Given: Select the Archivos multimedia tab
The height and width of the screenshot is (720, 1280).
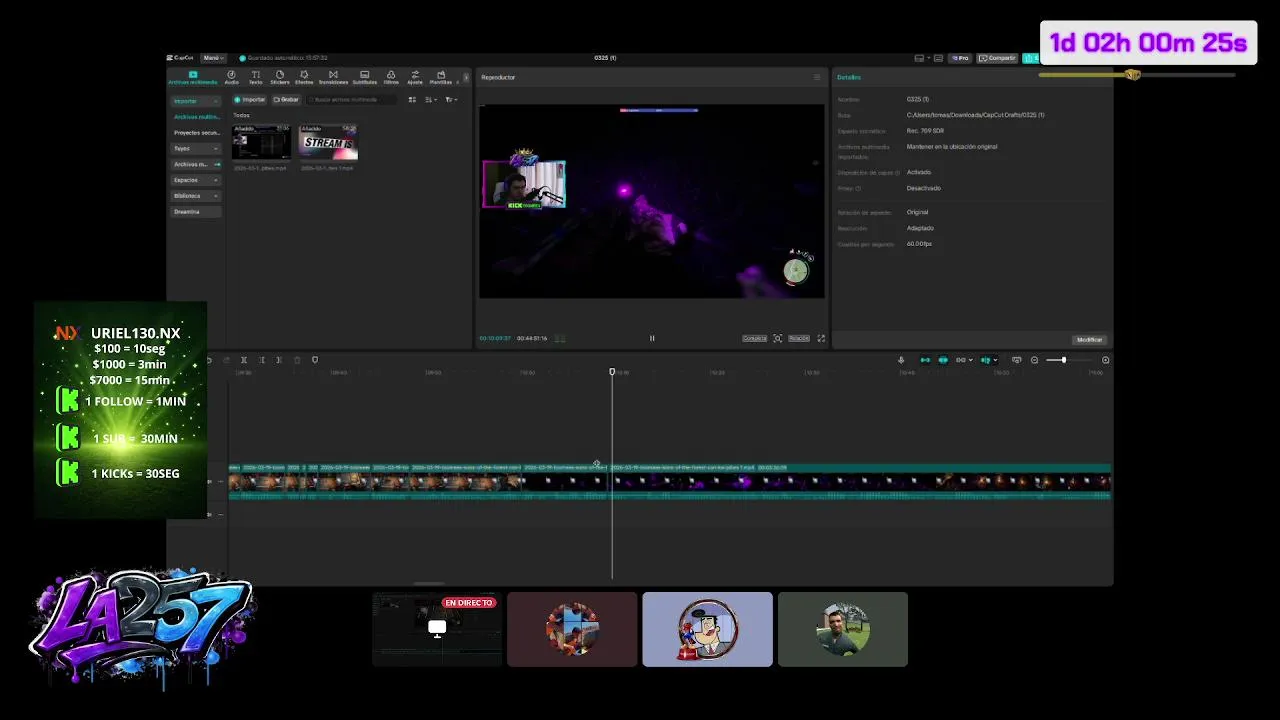Looking at the screenshot, I should (x=193, y=77).
